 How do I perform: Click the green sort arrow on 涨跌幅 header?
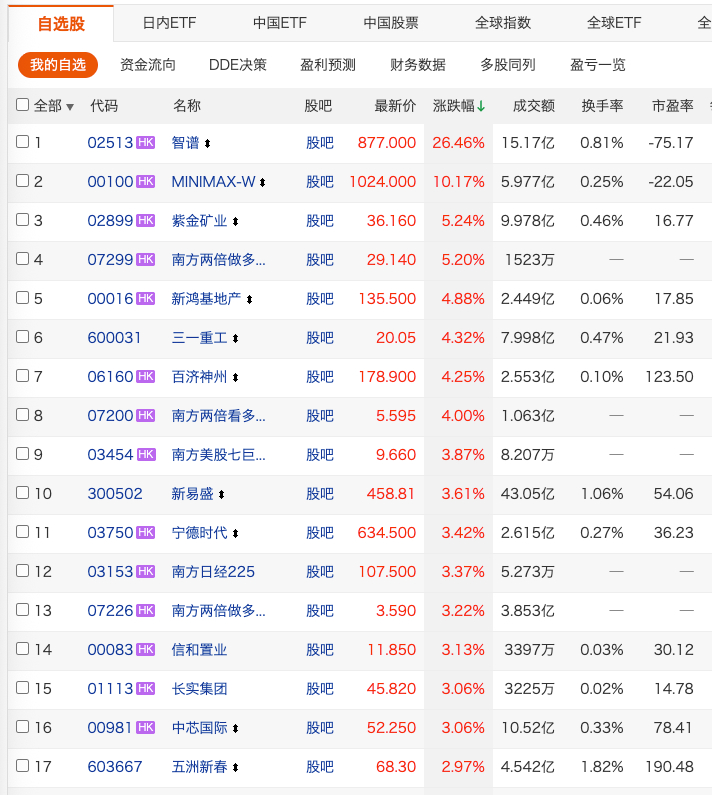tap(481, 106)
